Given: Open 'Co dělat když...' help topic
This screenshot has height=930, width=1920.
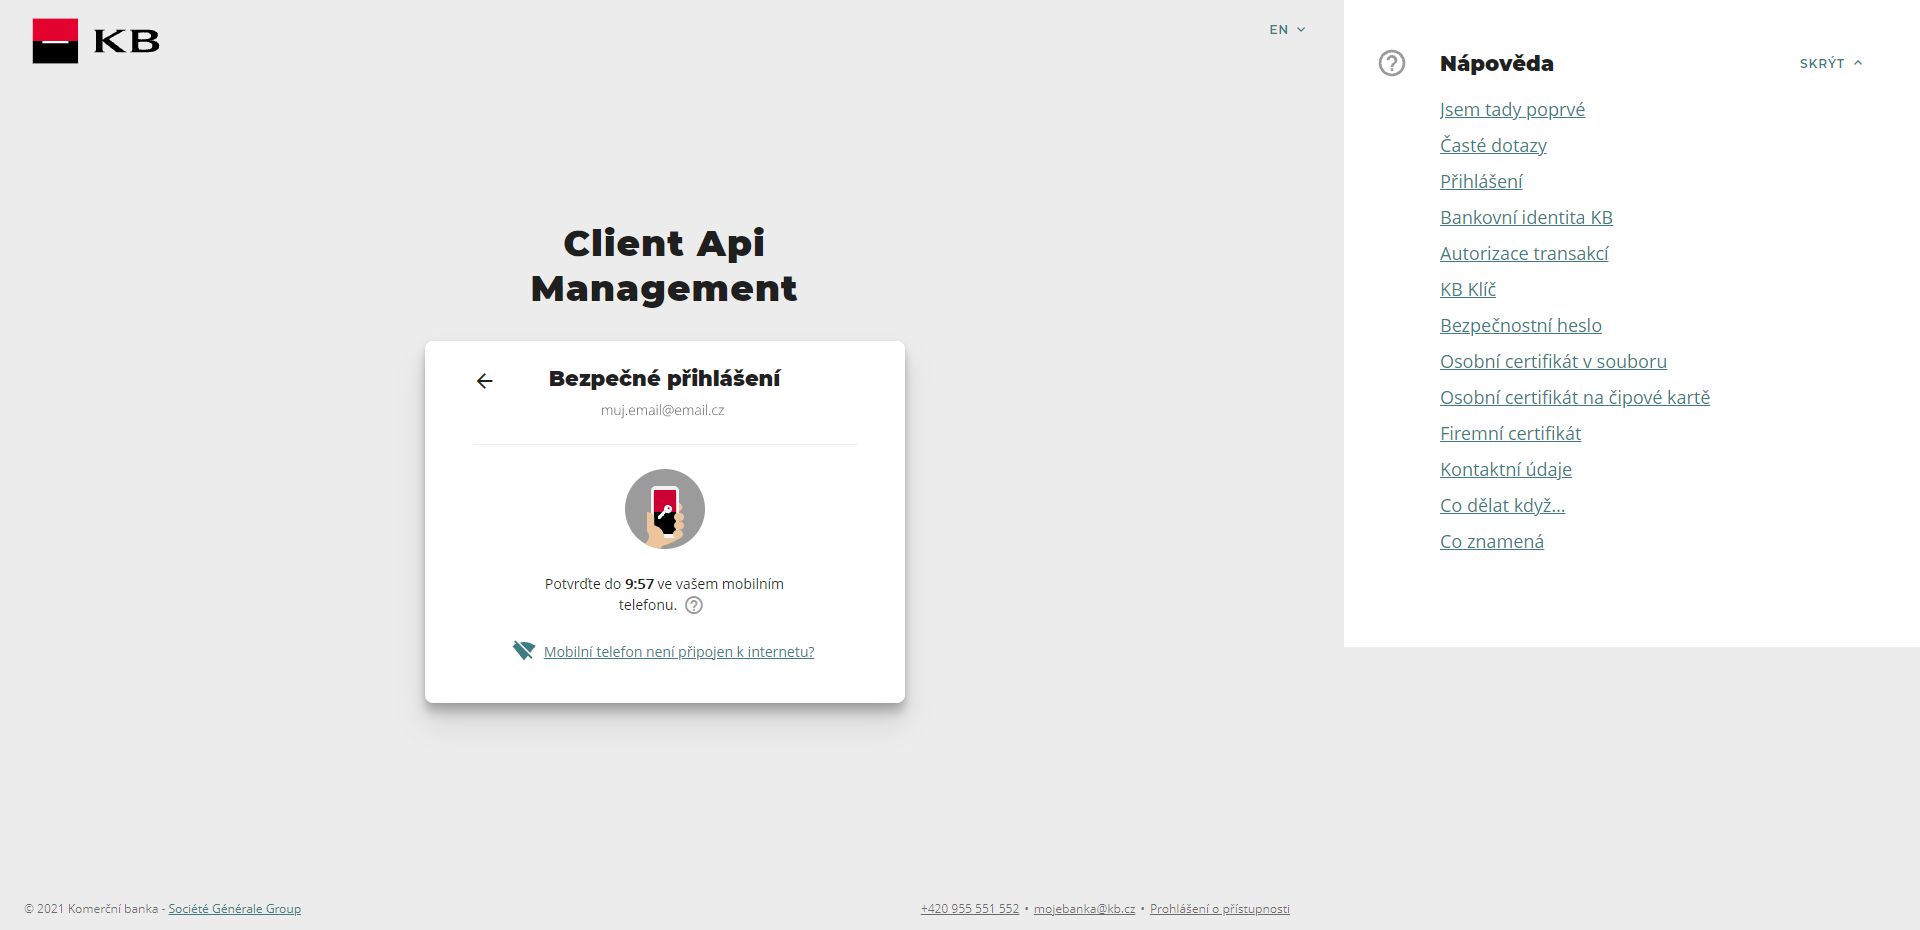Looking at the screenshot, I should tap(1502, 506).
